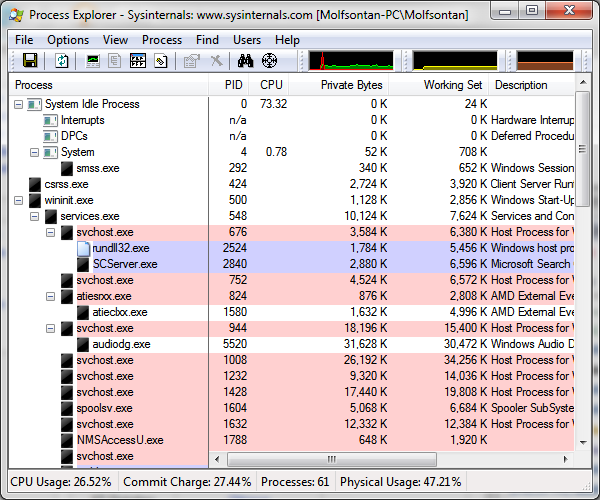
Task: Open the Options menu
Action: click(x=68, y=40)
